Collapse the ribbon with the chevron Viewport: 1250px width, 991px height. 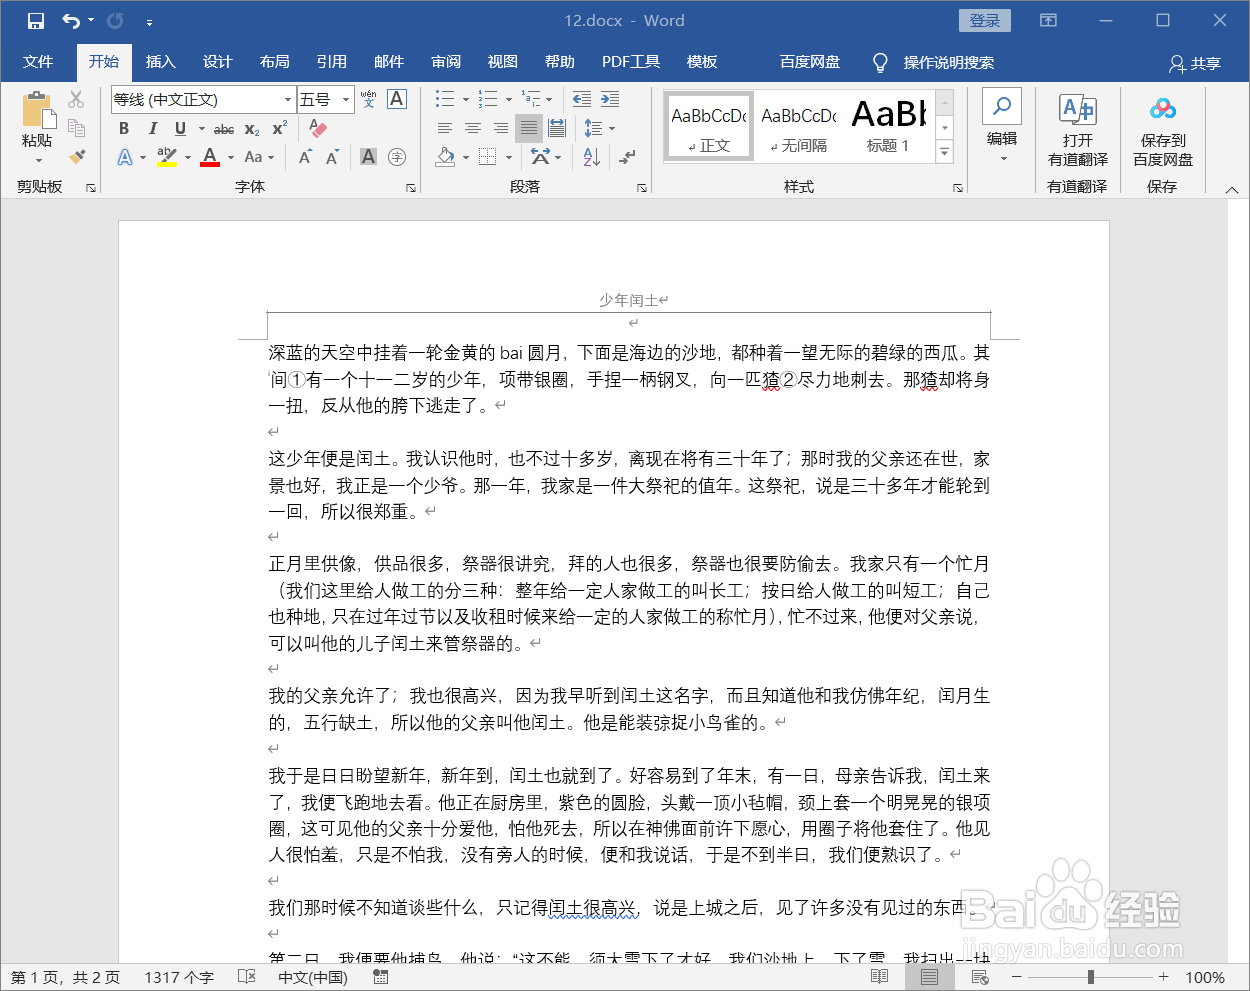click(1232, 189)
